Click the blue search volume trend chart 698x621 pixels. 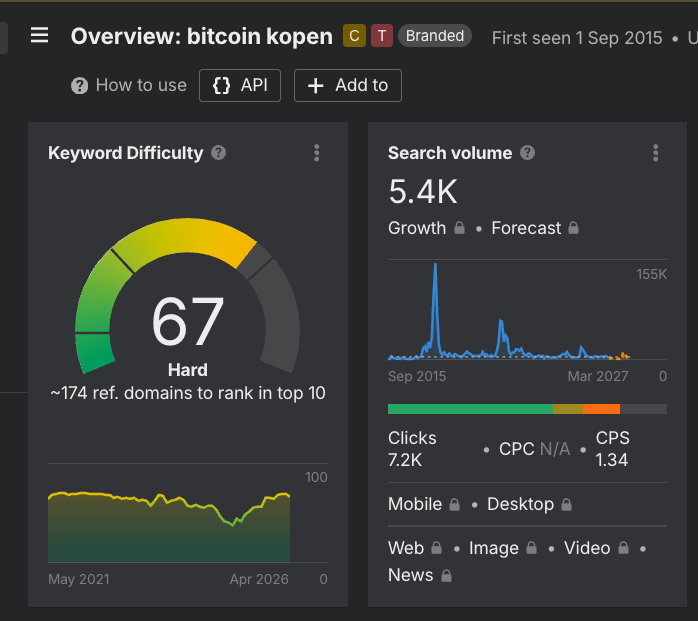pyautogui.click(x=508, y=311)
